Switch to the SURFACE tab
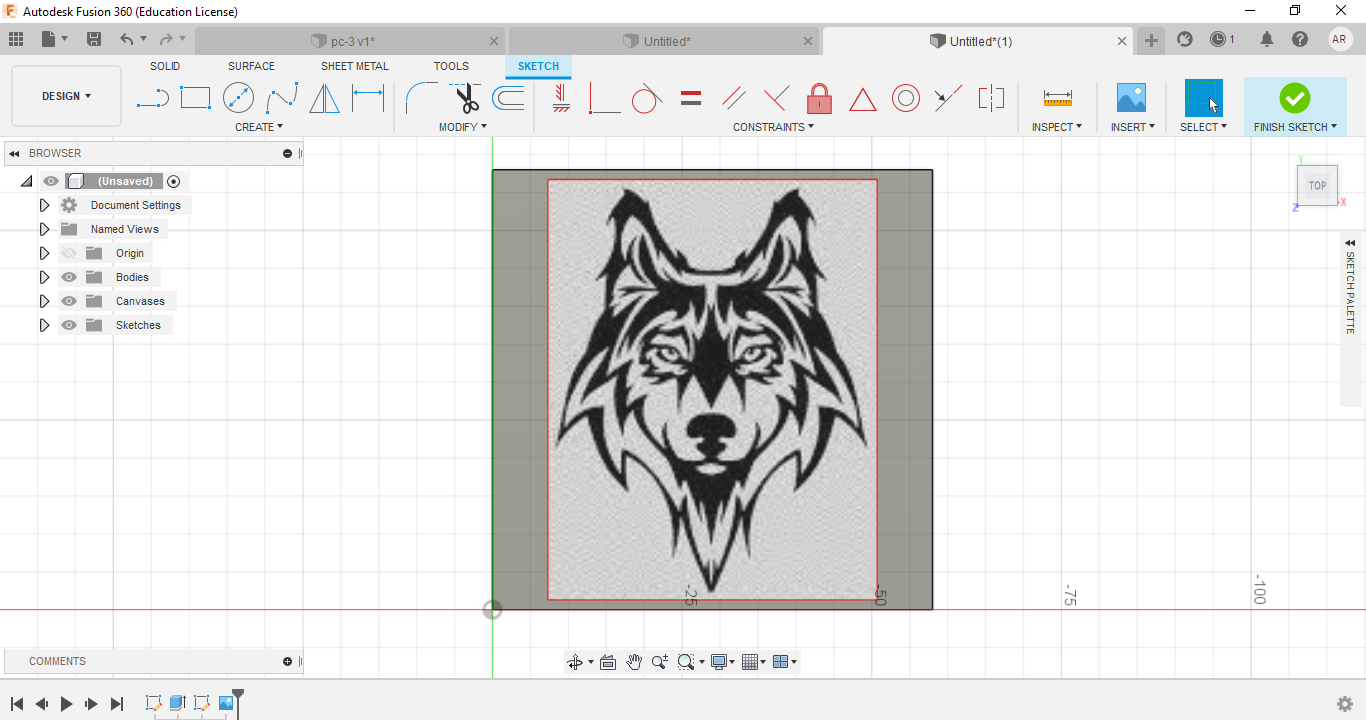Viewport: 1366px width, 720px height. pos(251,66)
